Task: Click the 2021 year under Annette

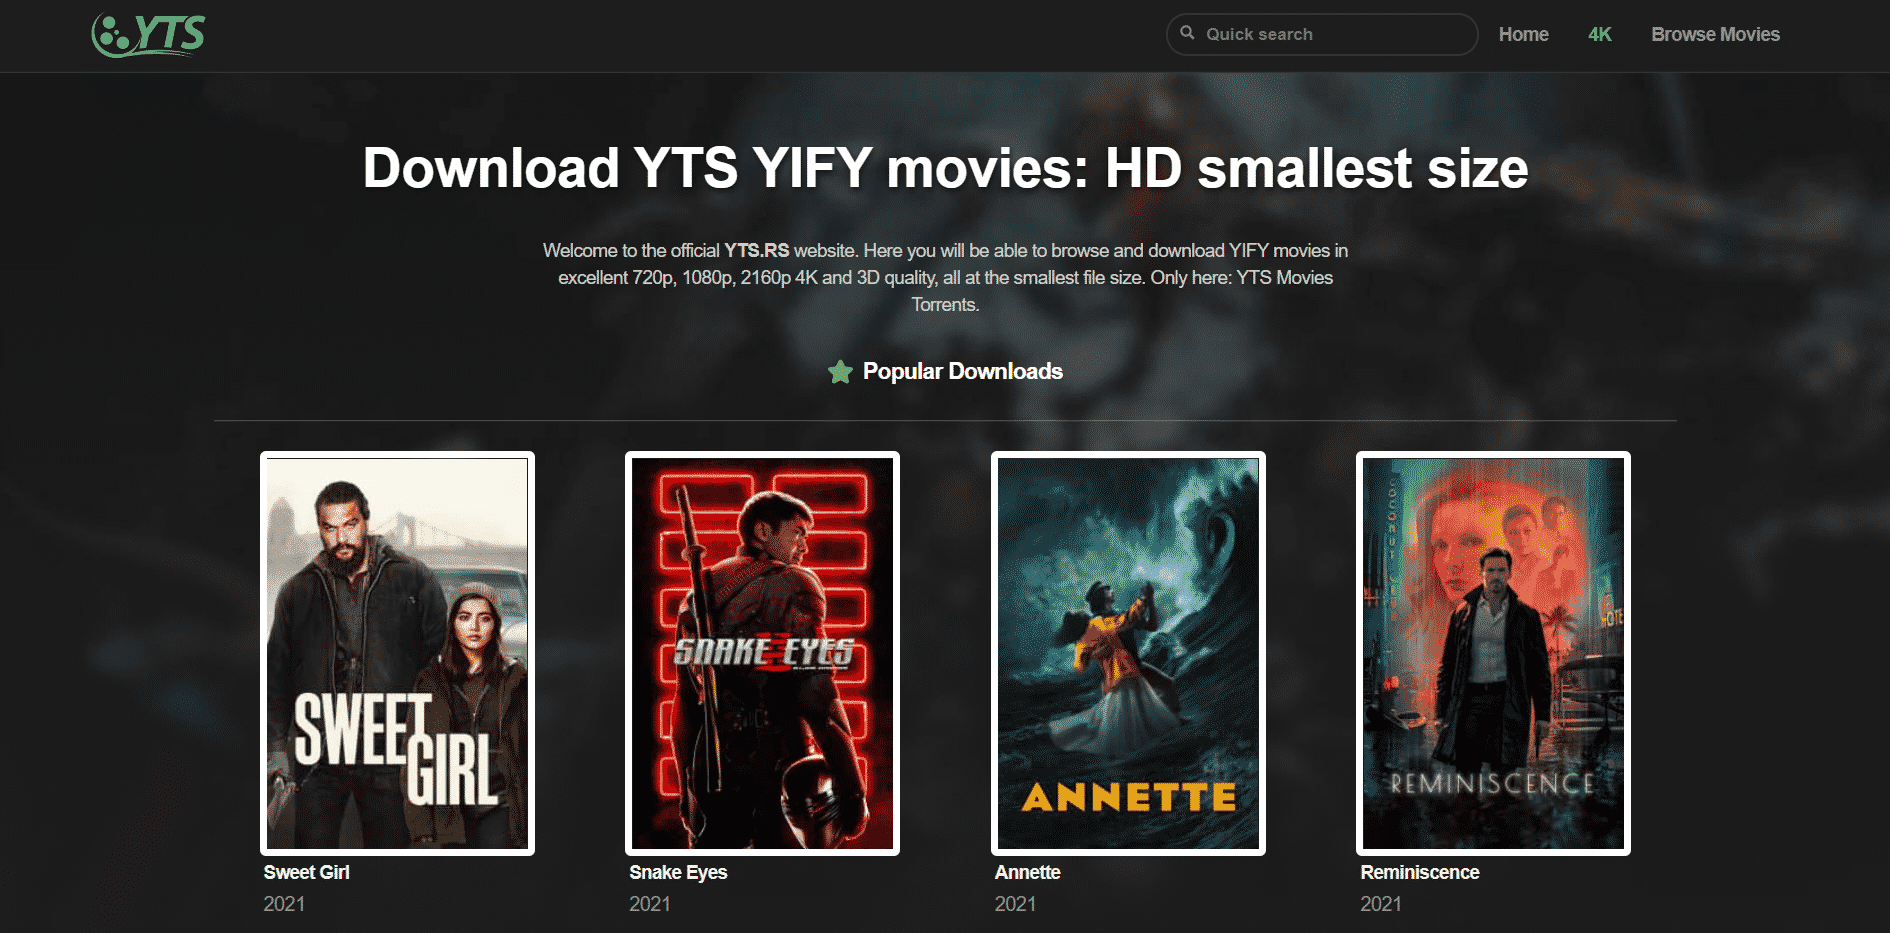Action: [x=1015, y=903]
